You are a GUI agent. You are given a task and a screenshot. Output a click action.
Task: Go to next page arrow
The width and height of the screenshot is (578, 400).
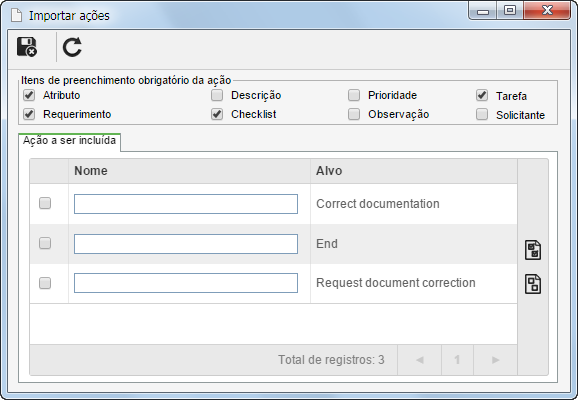click(495, 360)
